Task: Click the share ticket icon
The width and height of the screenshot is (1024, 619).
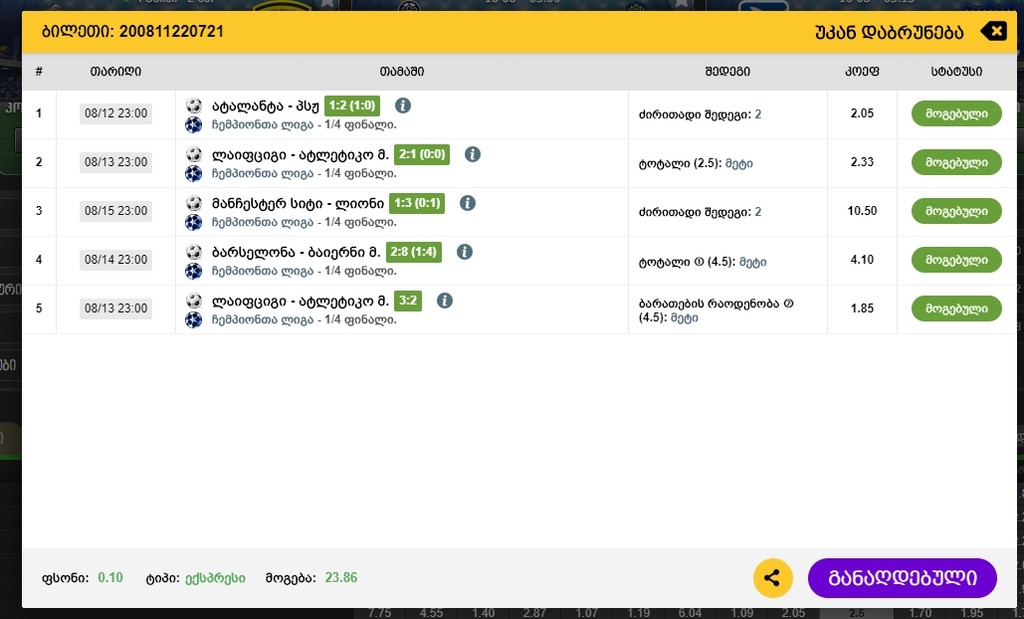Action: coord(773,578)
